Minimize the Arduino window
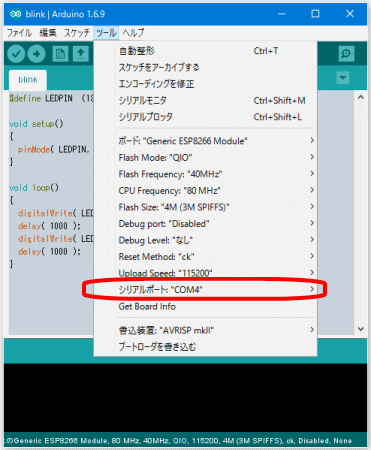The height and width of the screenshot is (450, 371). (282, 14)
